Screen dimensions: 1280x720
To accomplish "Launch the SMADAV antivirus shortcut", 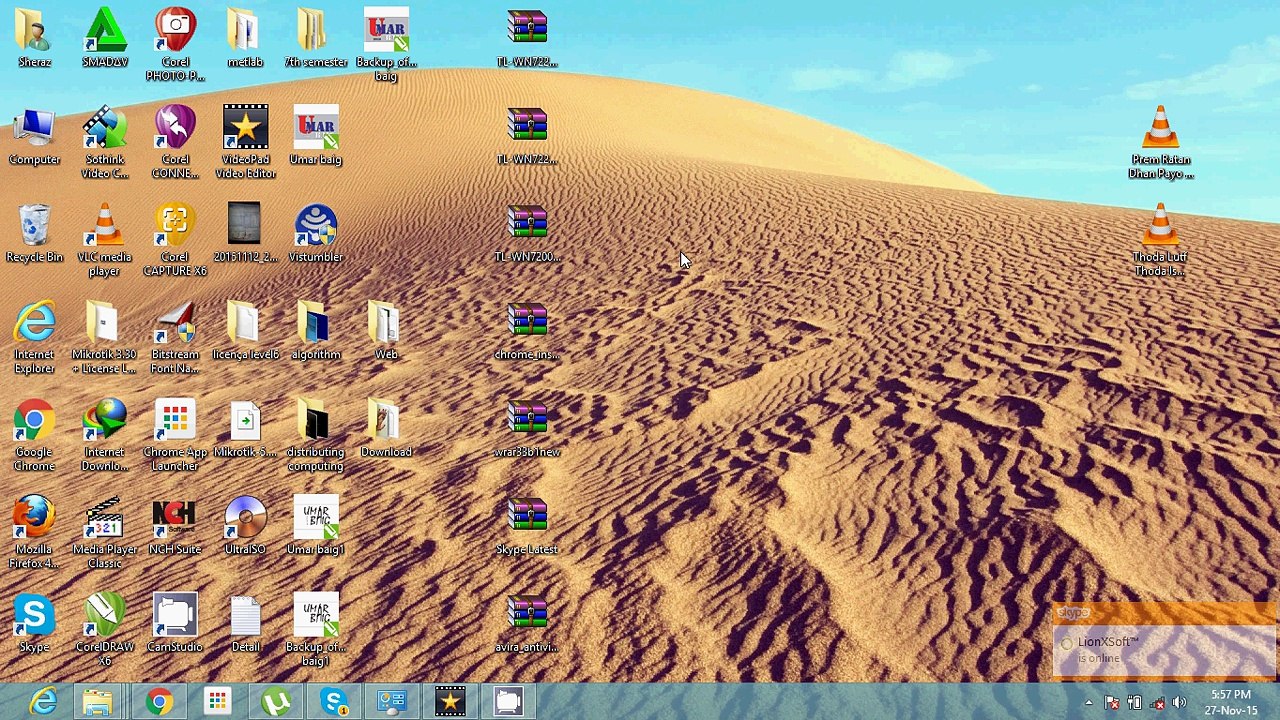I will coord(105,39).
